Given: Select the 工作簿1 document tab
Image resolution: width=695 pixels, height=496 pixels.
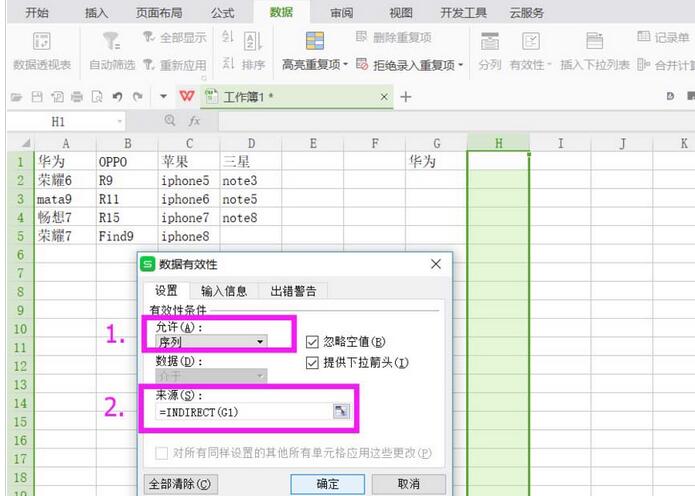Looking at the screenshot, I should [296, 97].
